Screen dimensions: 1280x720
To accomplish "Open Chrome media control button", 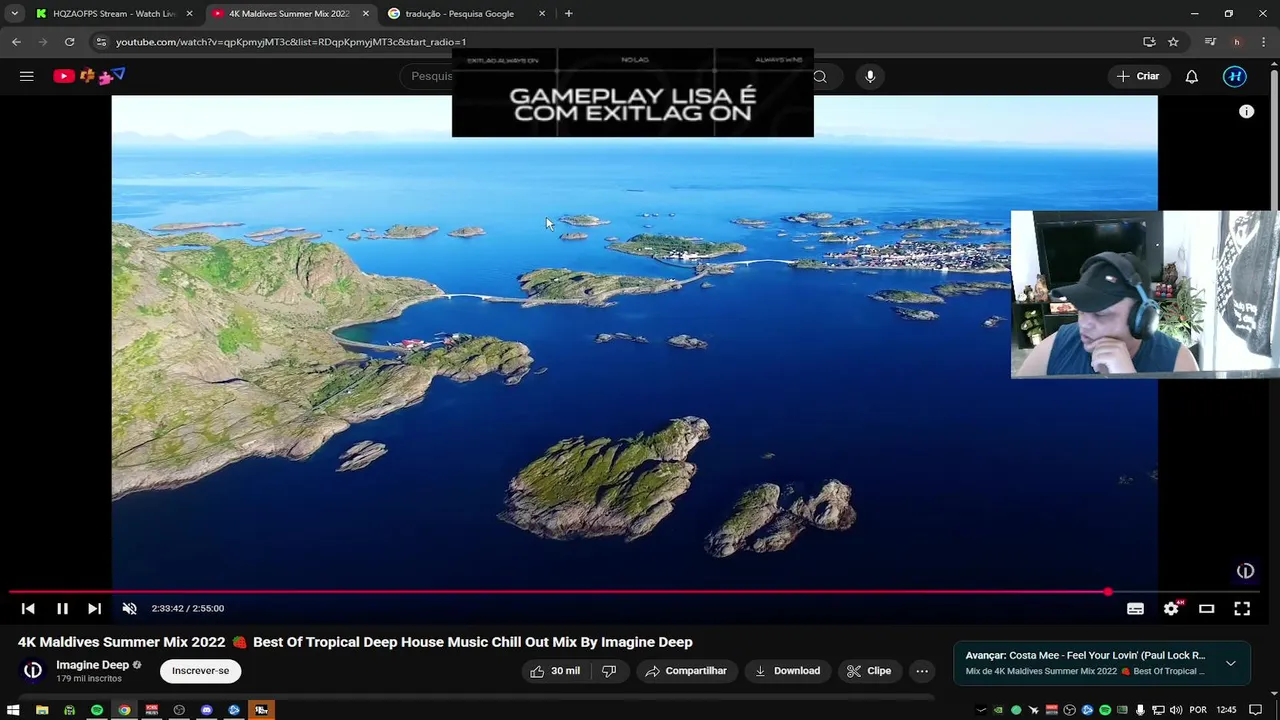I will tap(1210, 42).
